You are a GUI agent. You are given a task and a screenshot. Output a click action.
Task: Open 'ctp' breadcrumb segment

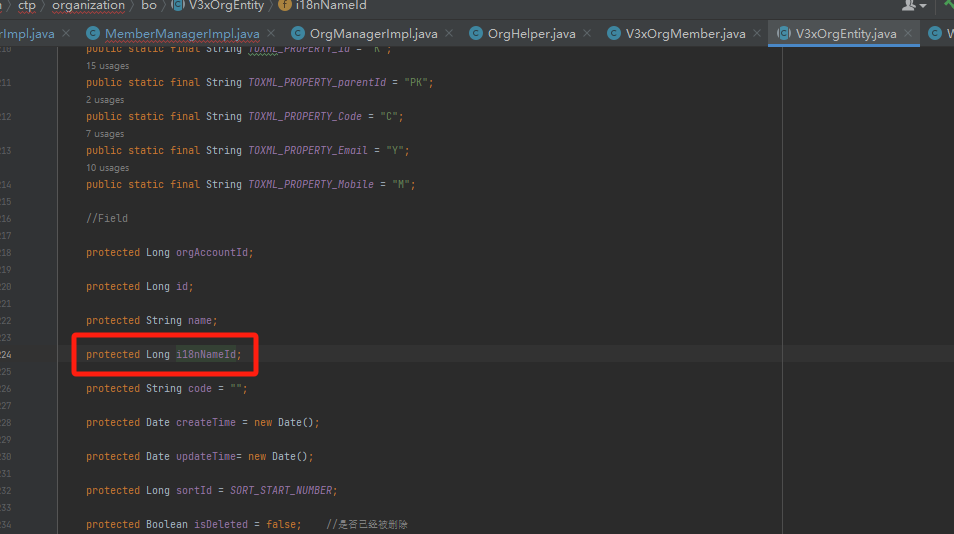pyautogui.click(x=27, y=5)
